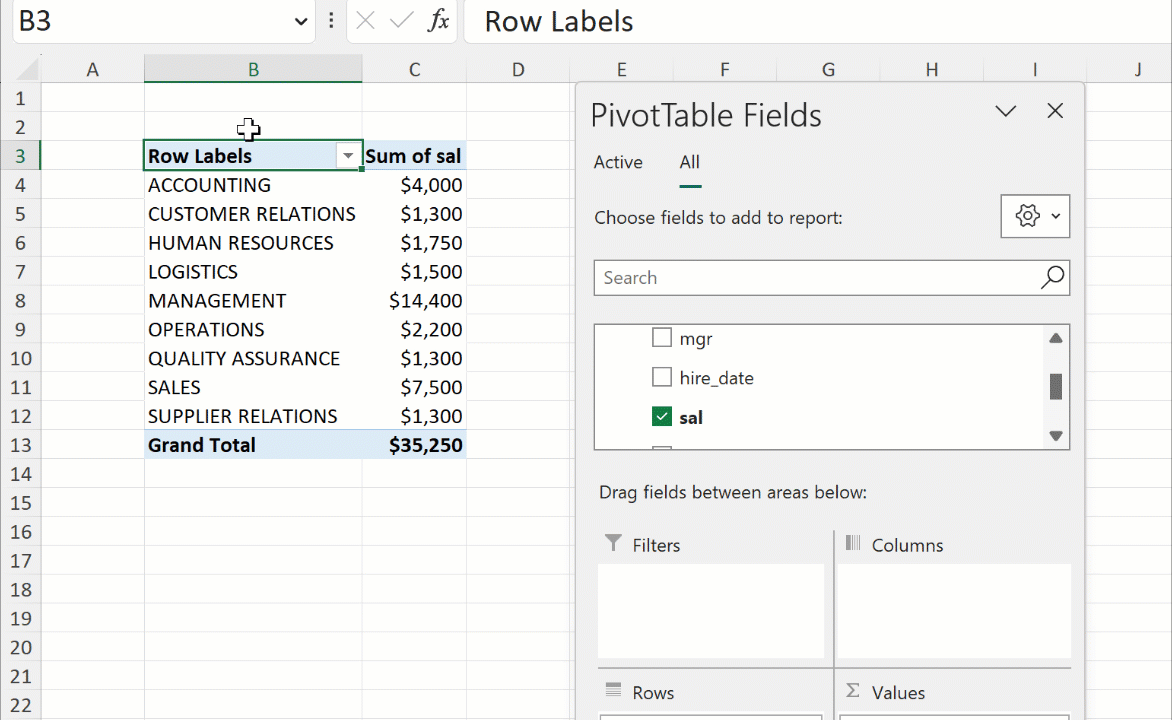Click column C header
Screen dimensions: 1172x720
point(414,69)
